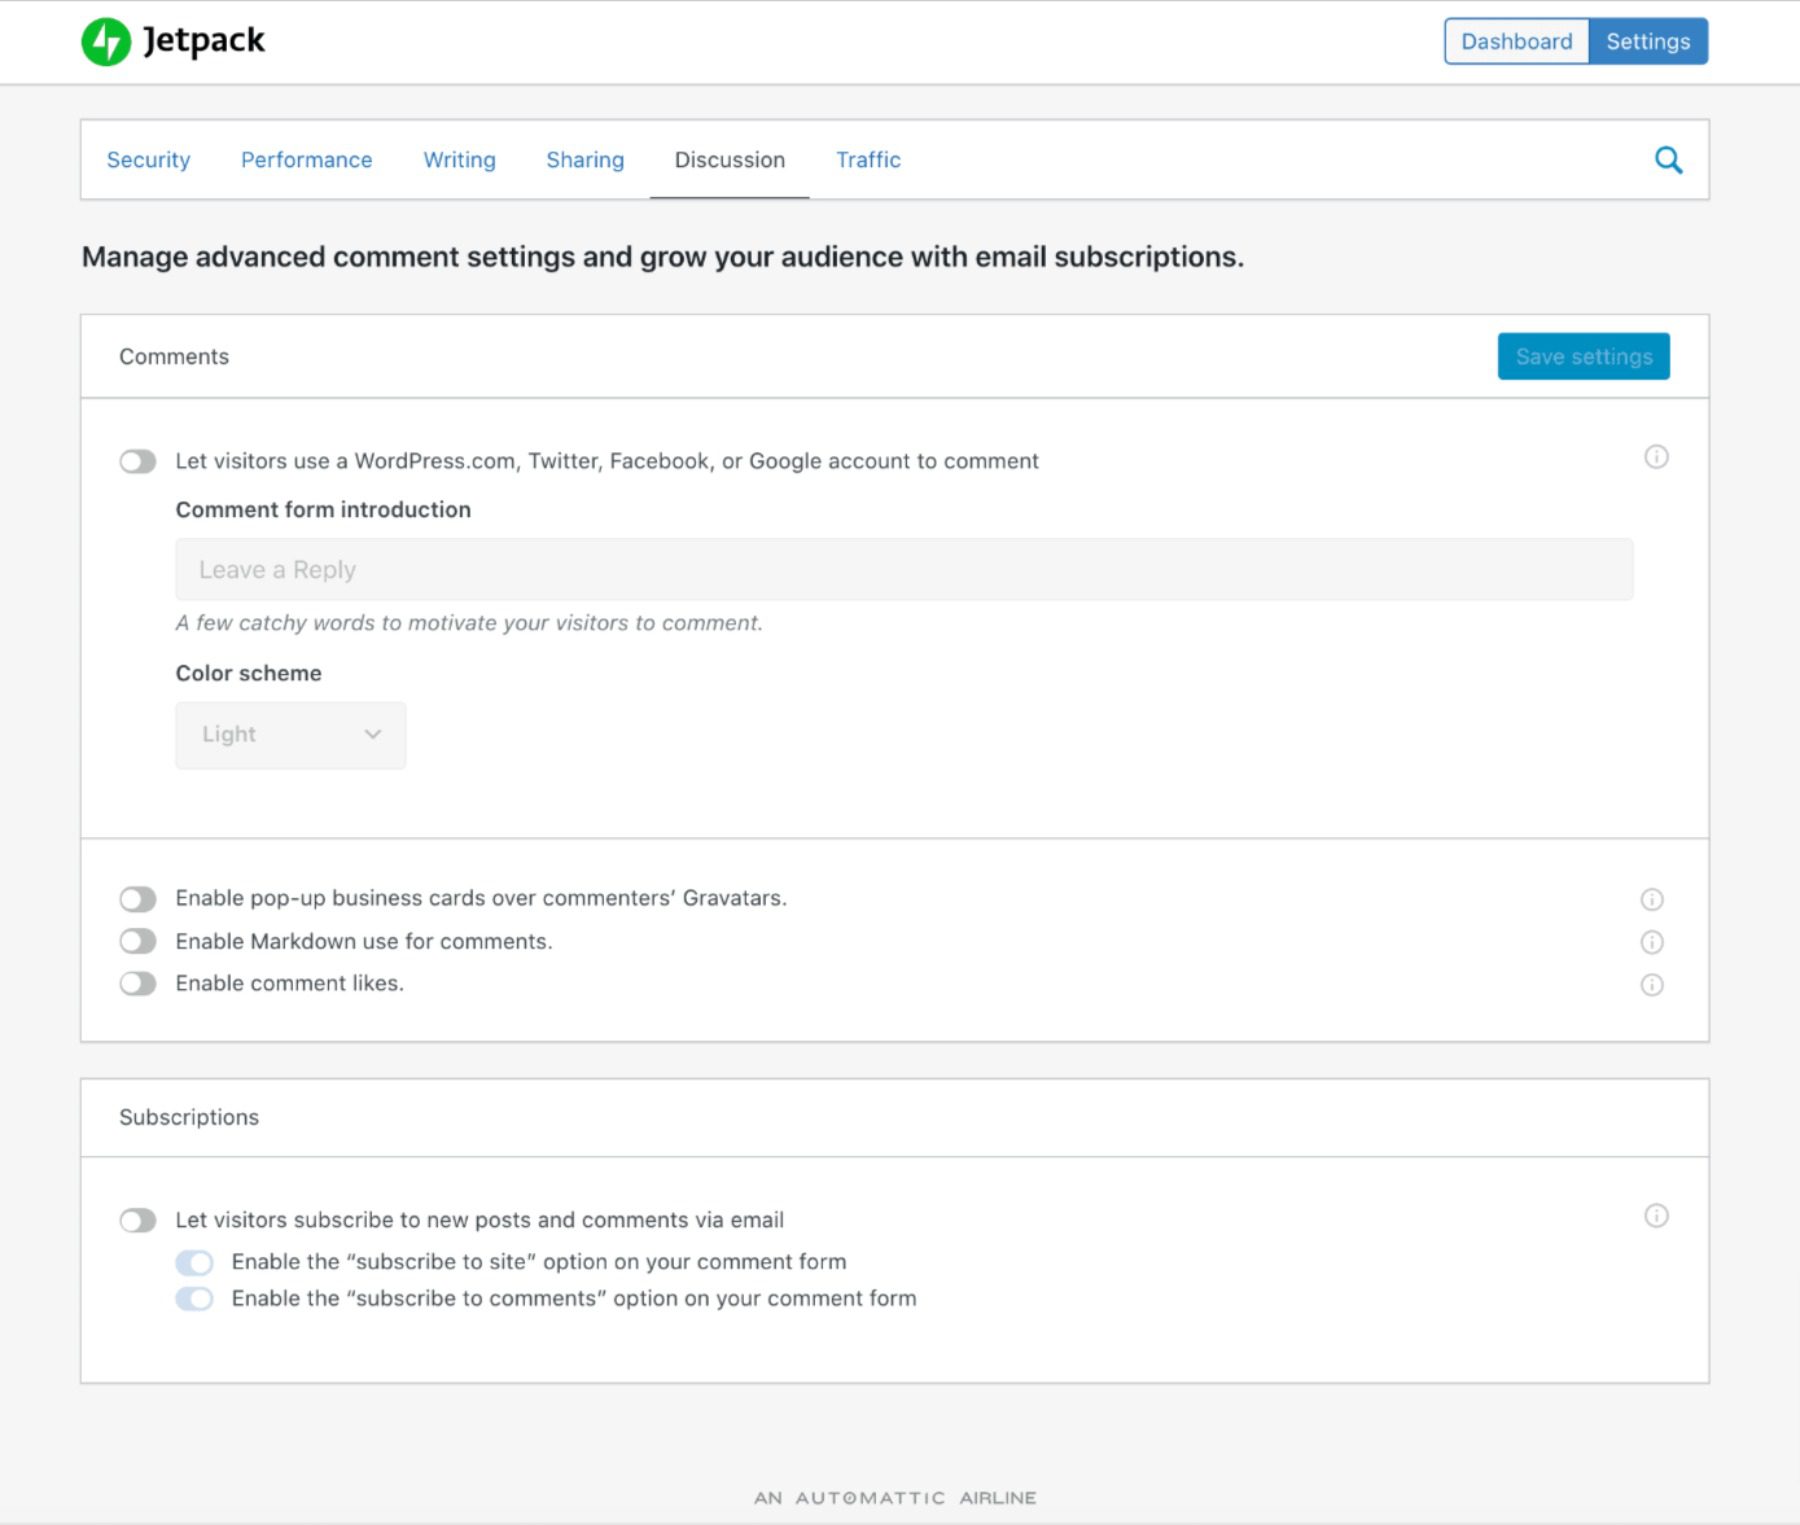Enable comment likes
Viewport: 1800px width, 1525px height.
[x=138, y=983]
